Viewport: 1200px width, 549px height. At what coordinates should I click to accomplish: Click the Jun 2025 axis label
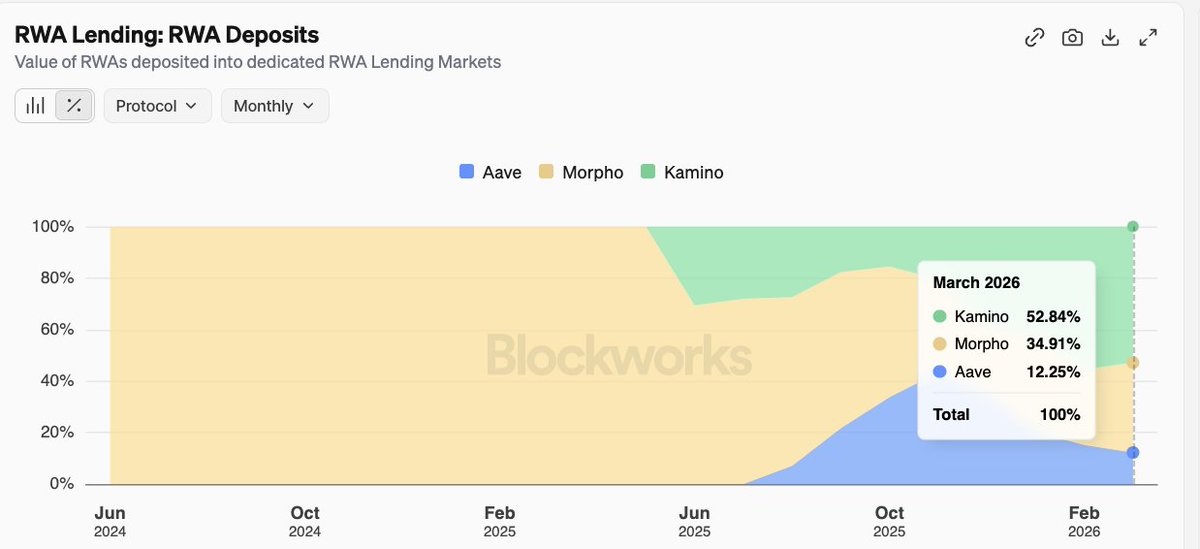coord(694,521)
